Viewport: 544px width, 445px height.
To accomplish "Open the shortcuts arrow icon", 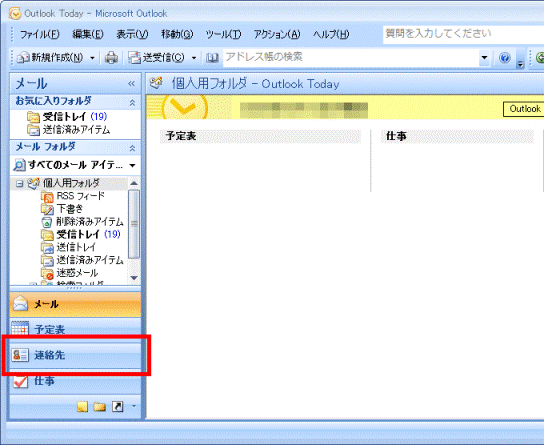I will (118, 407).
